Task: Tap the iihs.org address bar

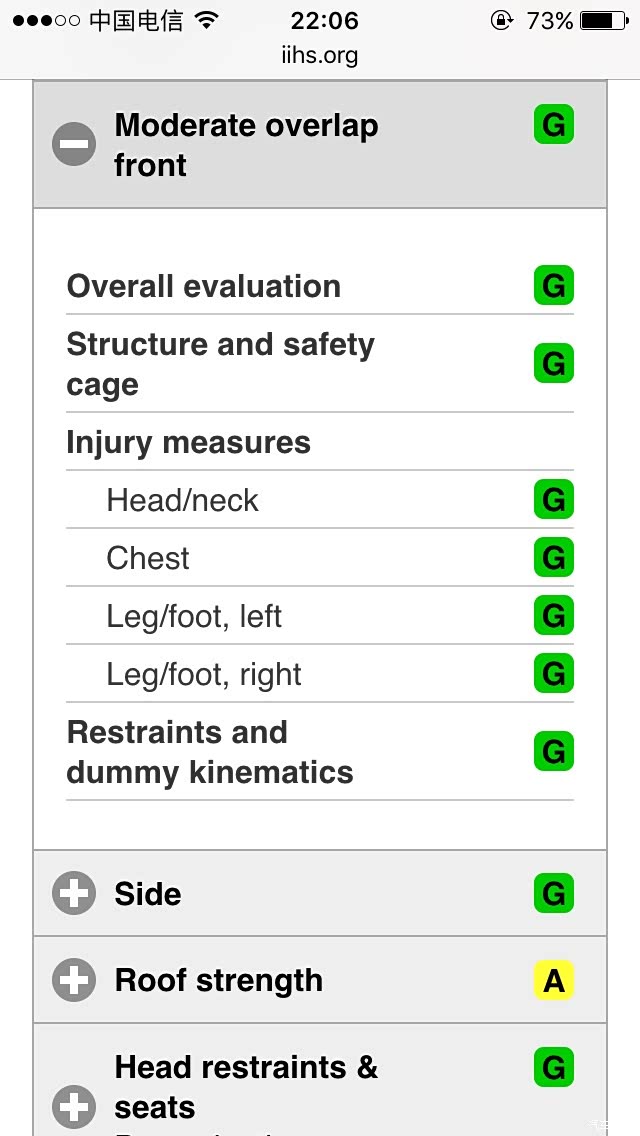Action: pyautogui.click(x=320, y=56)
